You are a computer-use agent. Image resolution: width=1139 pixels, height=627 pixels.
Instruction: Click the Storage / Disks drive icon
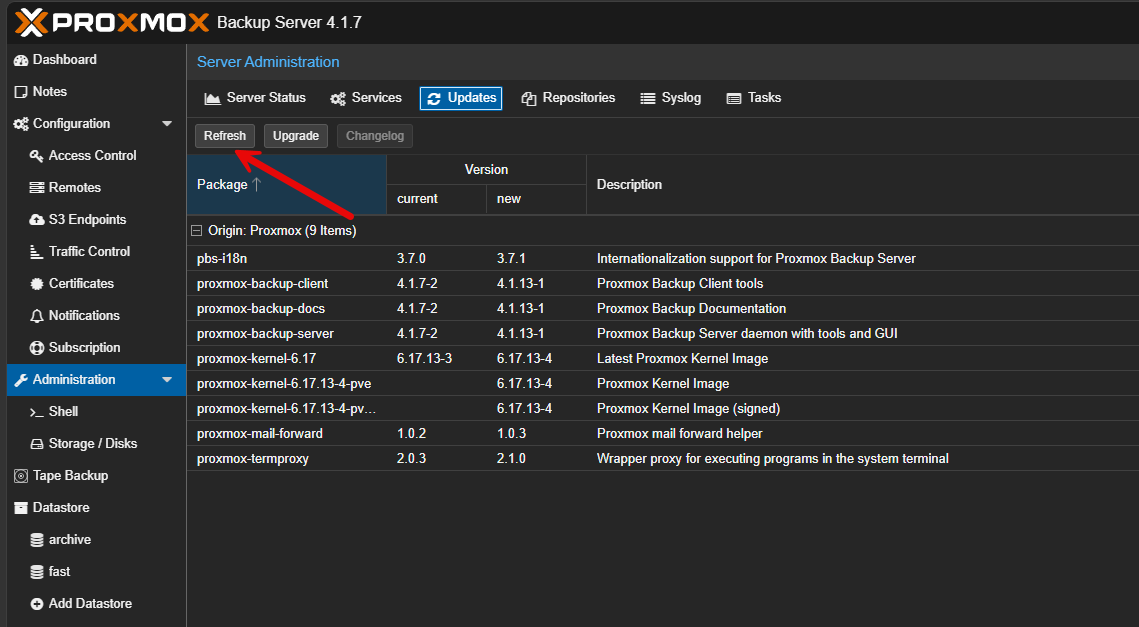click(36, 444)
